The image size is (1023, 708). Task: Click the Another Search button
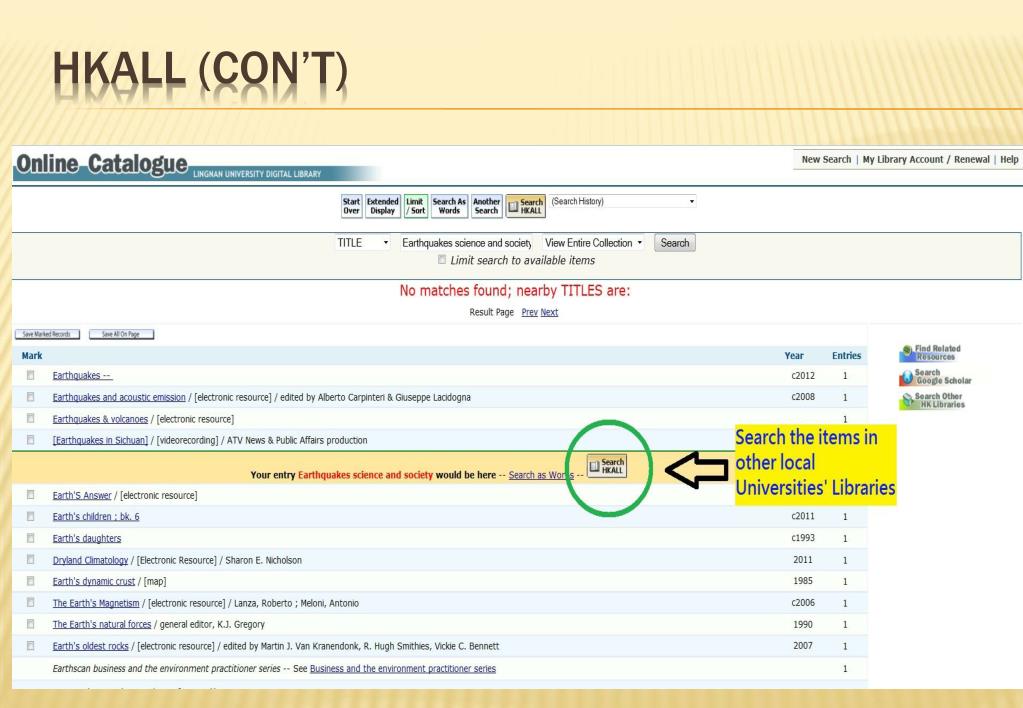coord(487,206)
